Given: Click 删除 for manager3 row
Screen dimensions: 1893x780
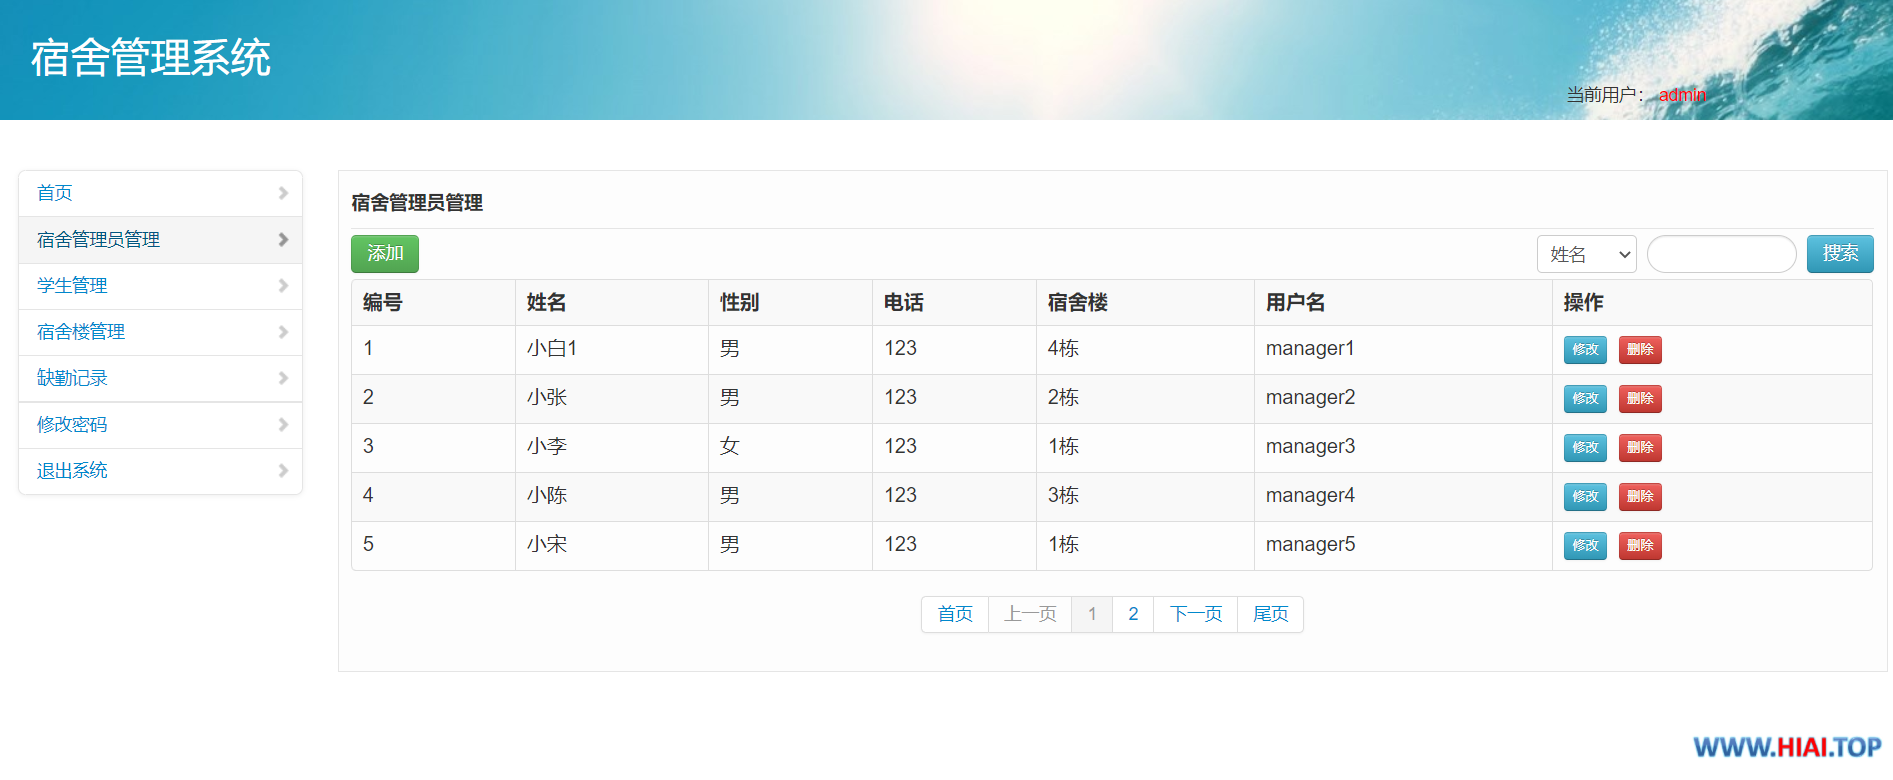Looking at the screenshot, I should 1640,448.
